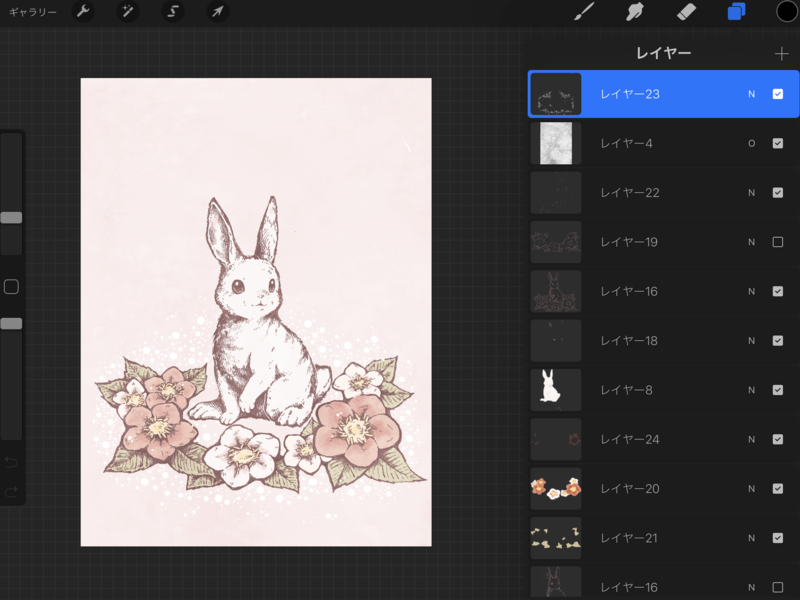
Task: Activate the Selection tool (S icon)
Action: (173, 12)
